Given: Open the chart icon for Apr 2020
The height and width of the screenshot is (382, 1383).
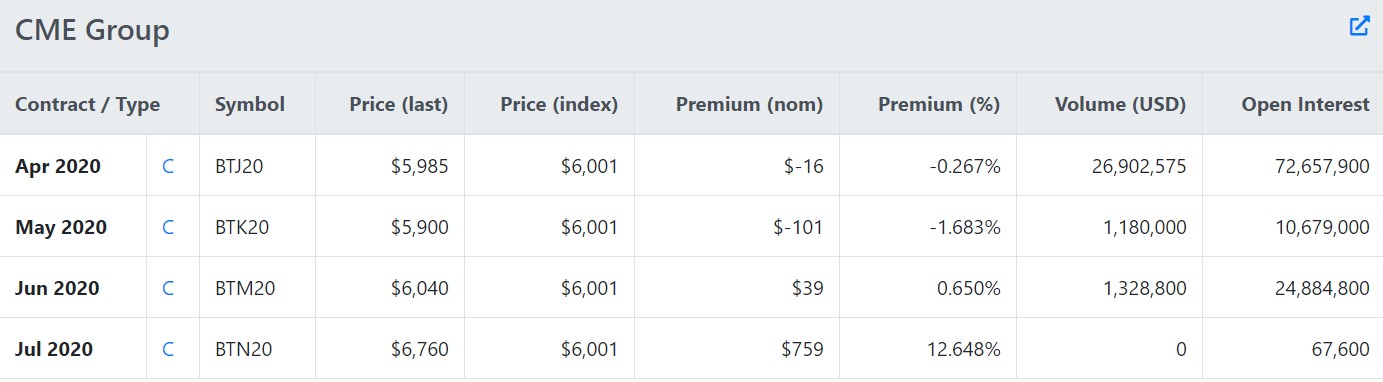Looking at the screenshot, I should [x=168, y=167].
